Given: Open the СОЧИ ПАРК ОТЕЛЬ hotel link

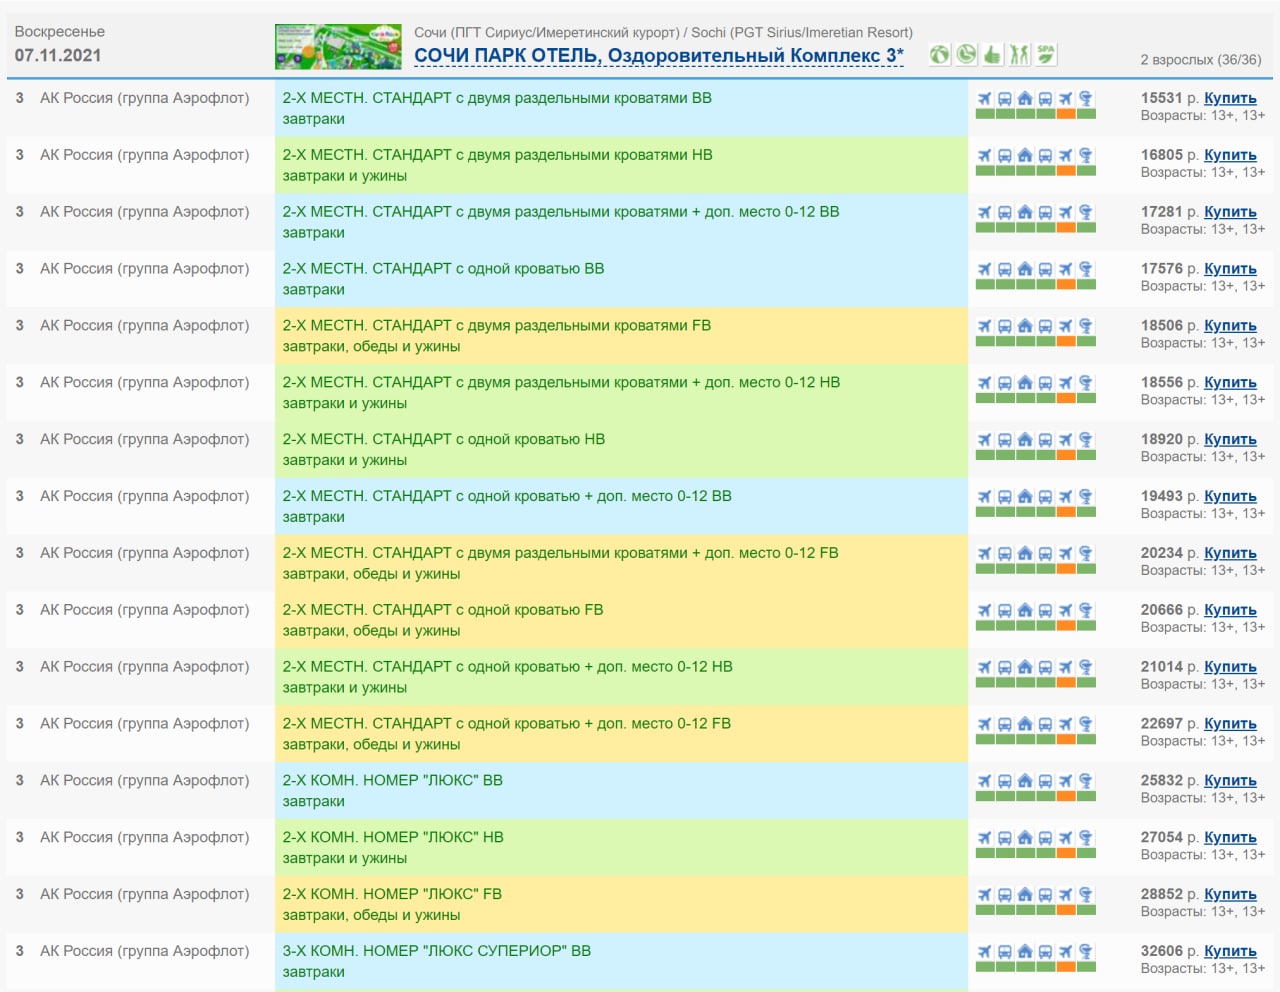Looking at the screenshot, I should 659,56.
